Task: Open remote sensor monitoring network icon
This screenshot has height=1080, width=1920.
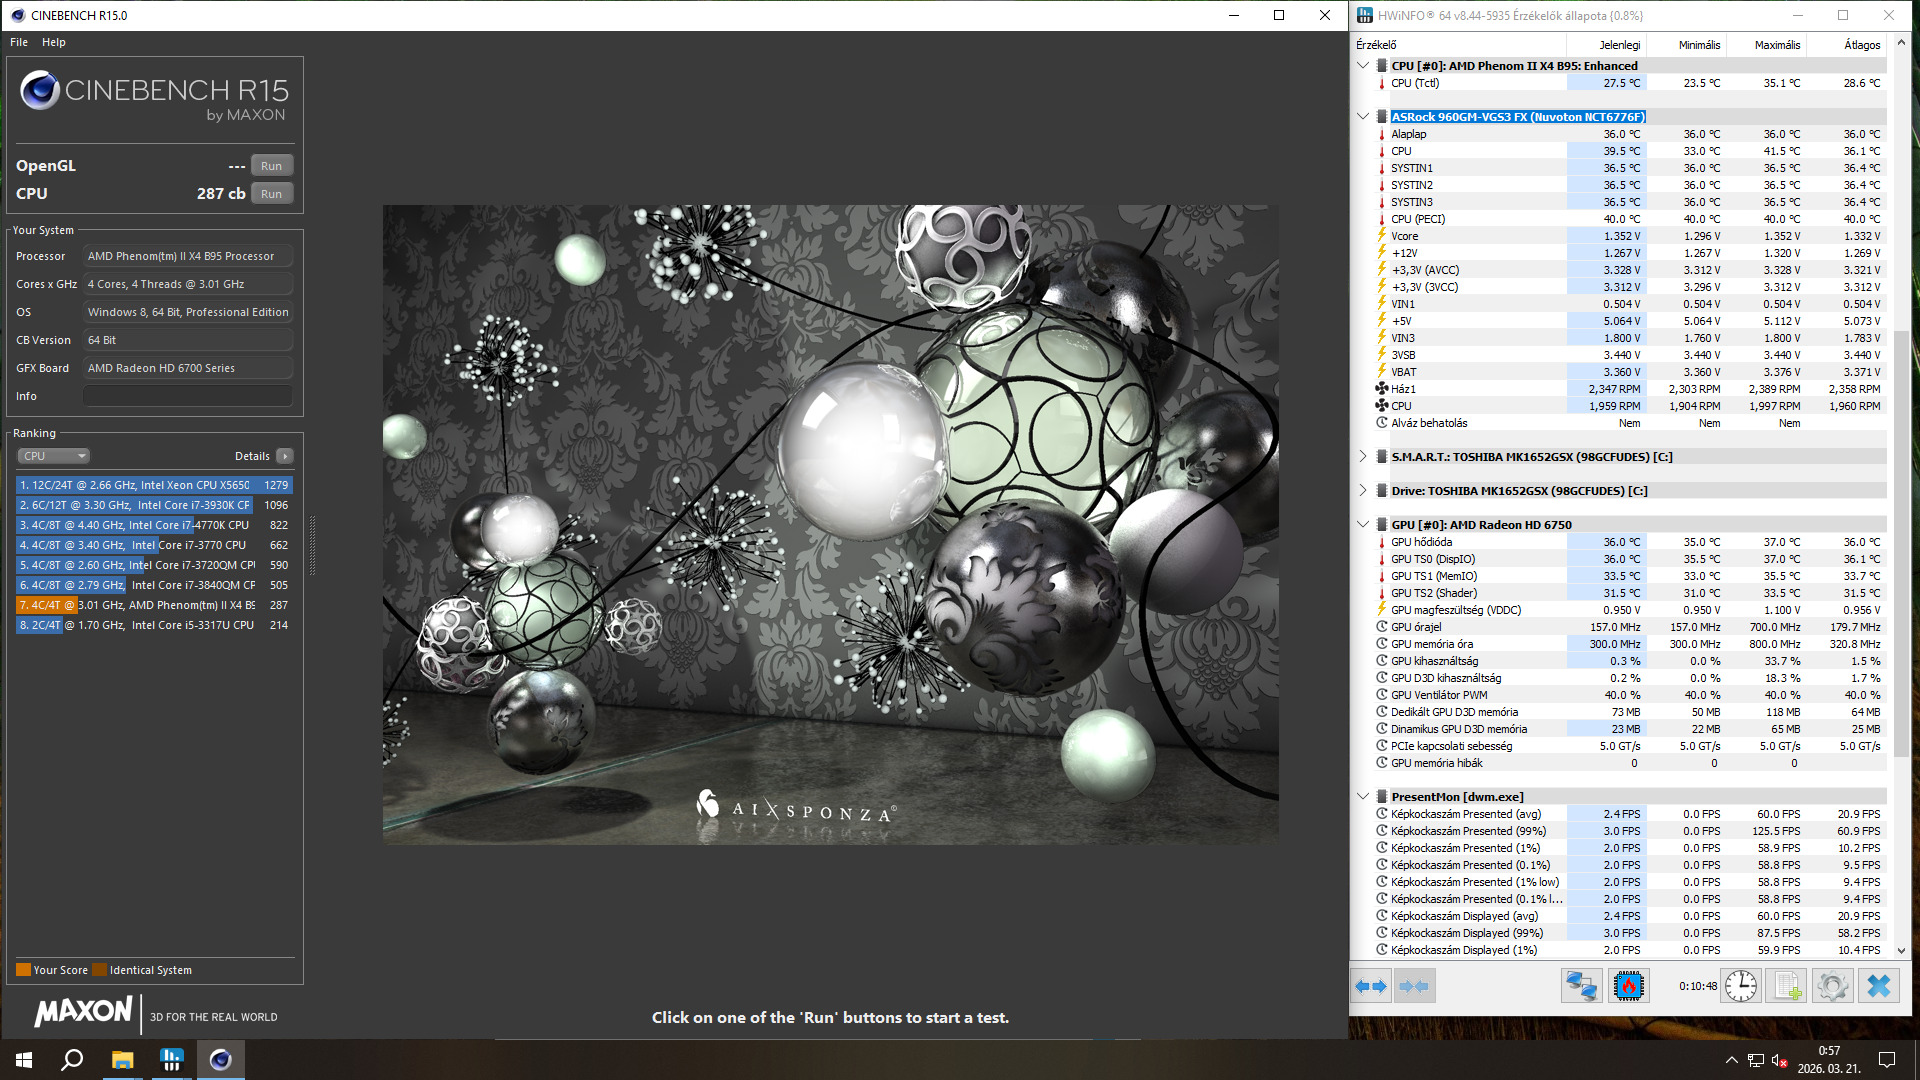Action: (x=1581, y=986)
